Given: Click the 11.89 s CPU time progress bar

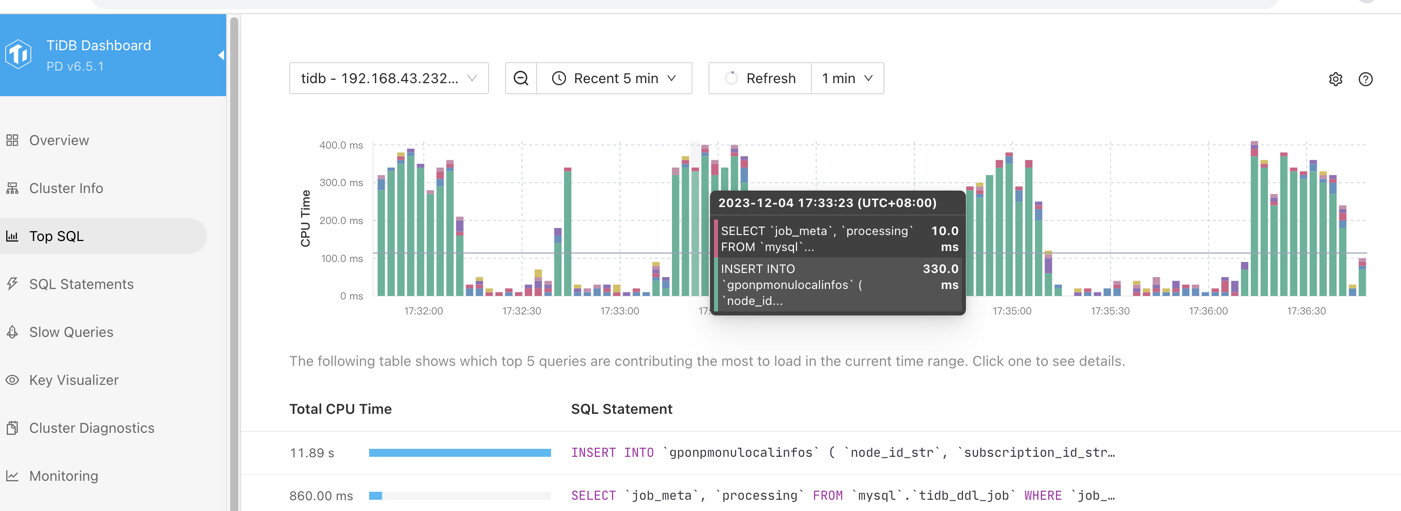Looking at the screenshot, I should 459,453.
